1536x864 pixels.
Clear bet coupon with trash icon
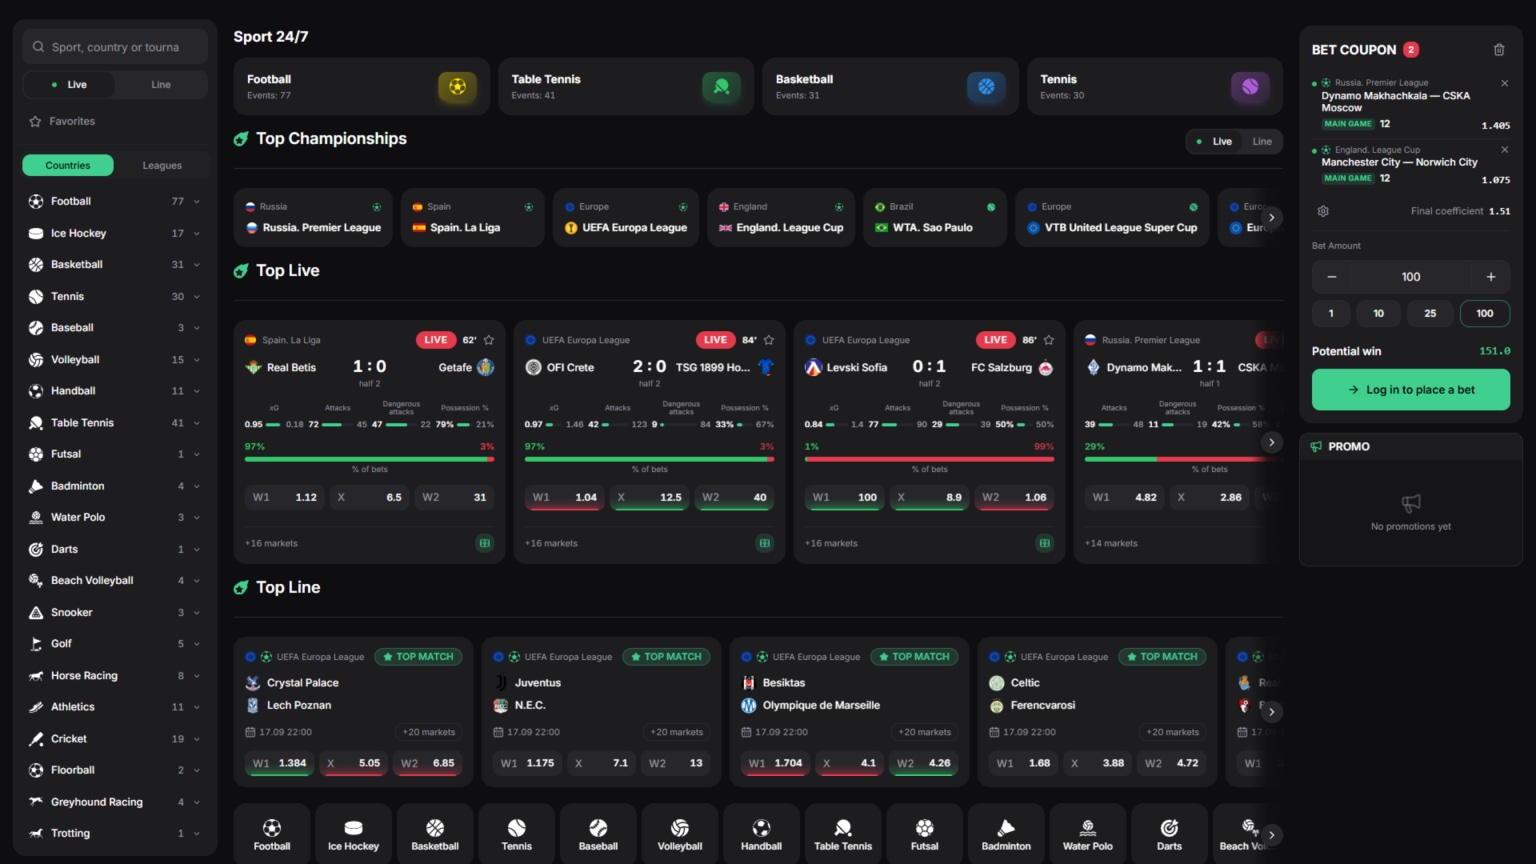pyautogui.click(x=1499, y=50)
